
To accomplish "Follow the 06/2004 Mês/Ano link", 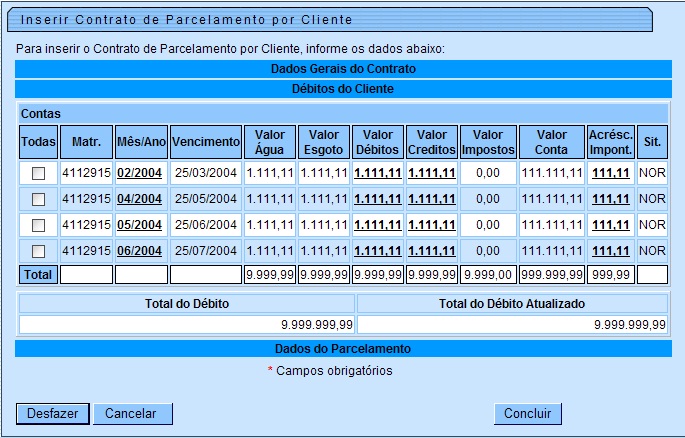I will tap(140, 251).
